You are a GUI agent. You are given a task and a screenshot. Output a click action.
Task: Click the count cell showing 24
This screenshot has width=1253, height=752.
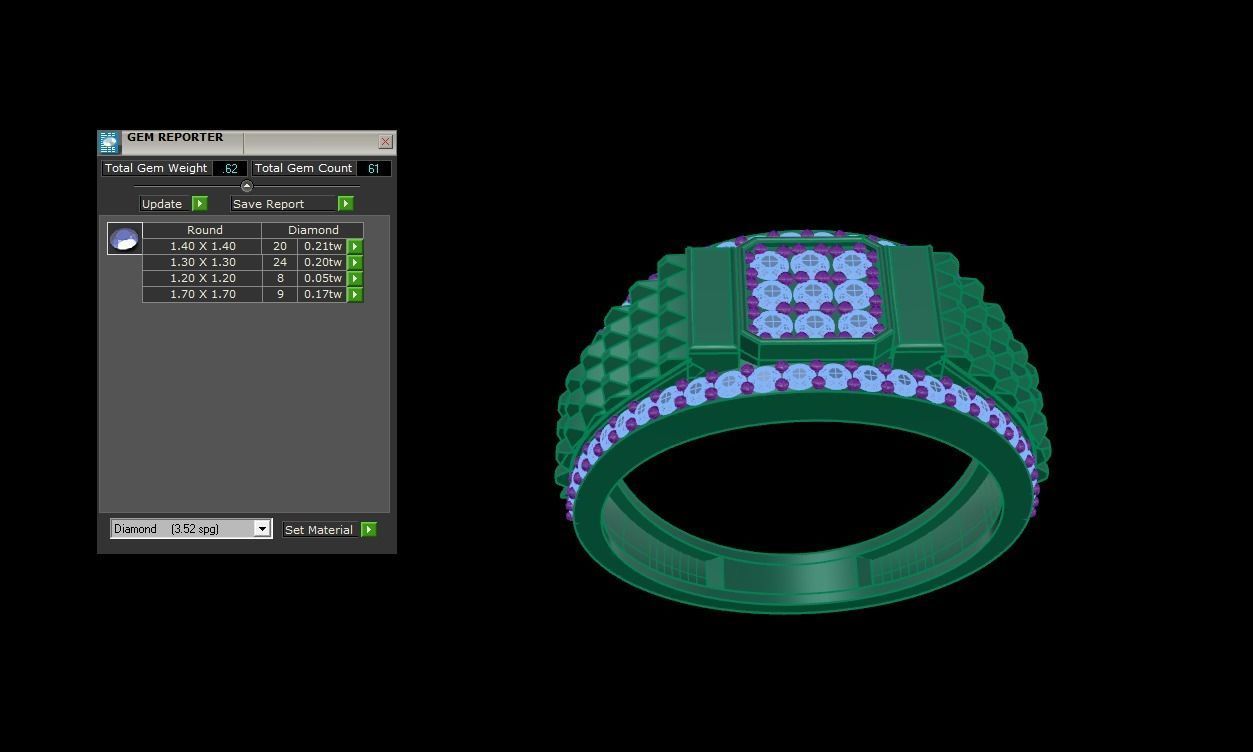280,262
